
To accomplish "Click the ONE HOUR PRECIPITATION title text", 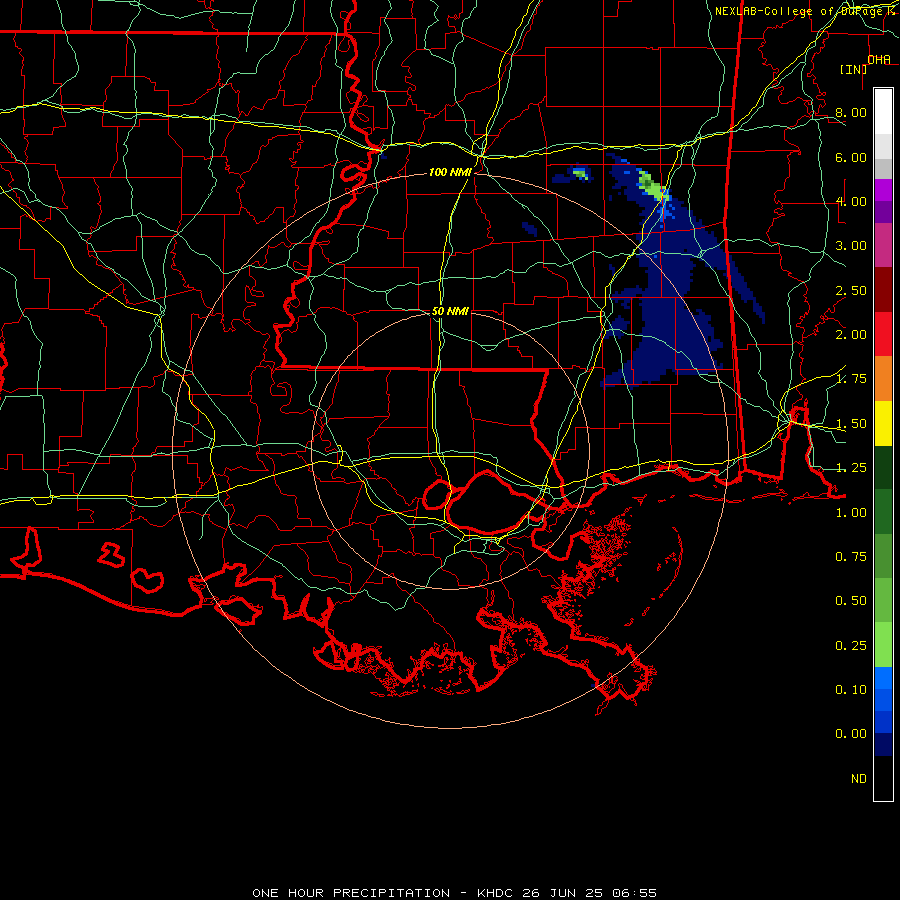I will (x=351, y=893).
